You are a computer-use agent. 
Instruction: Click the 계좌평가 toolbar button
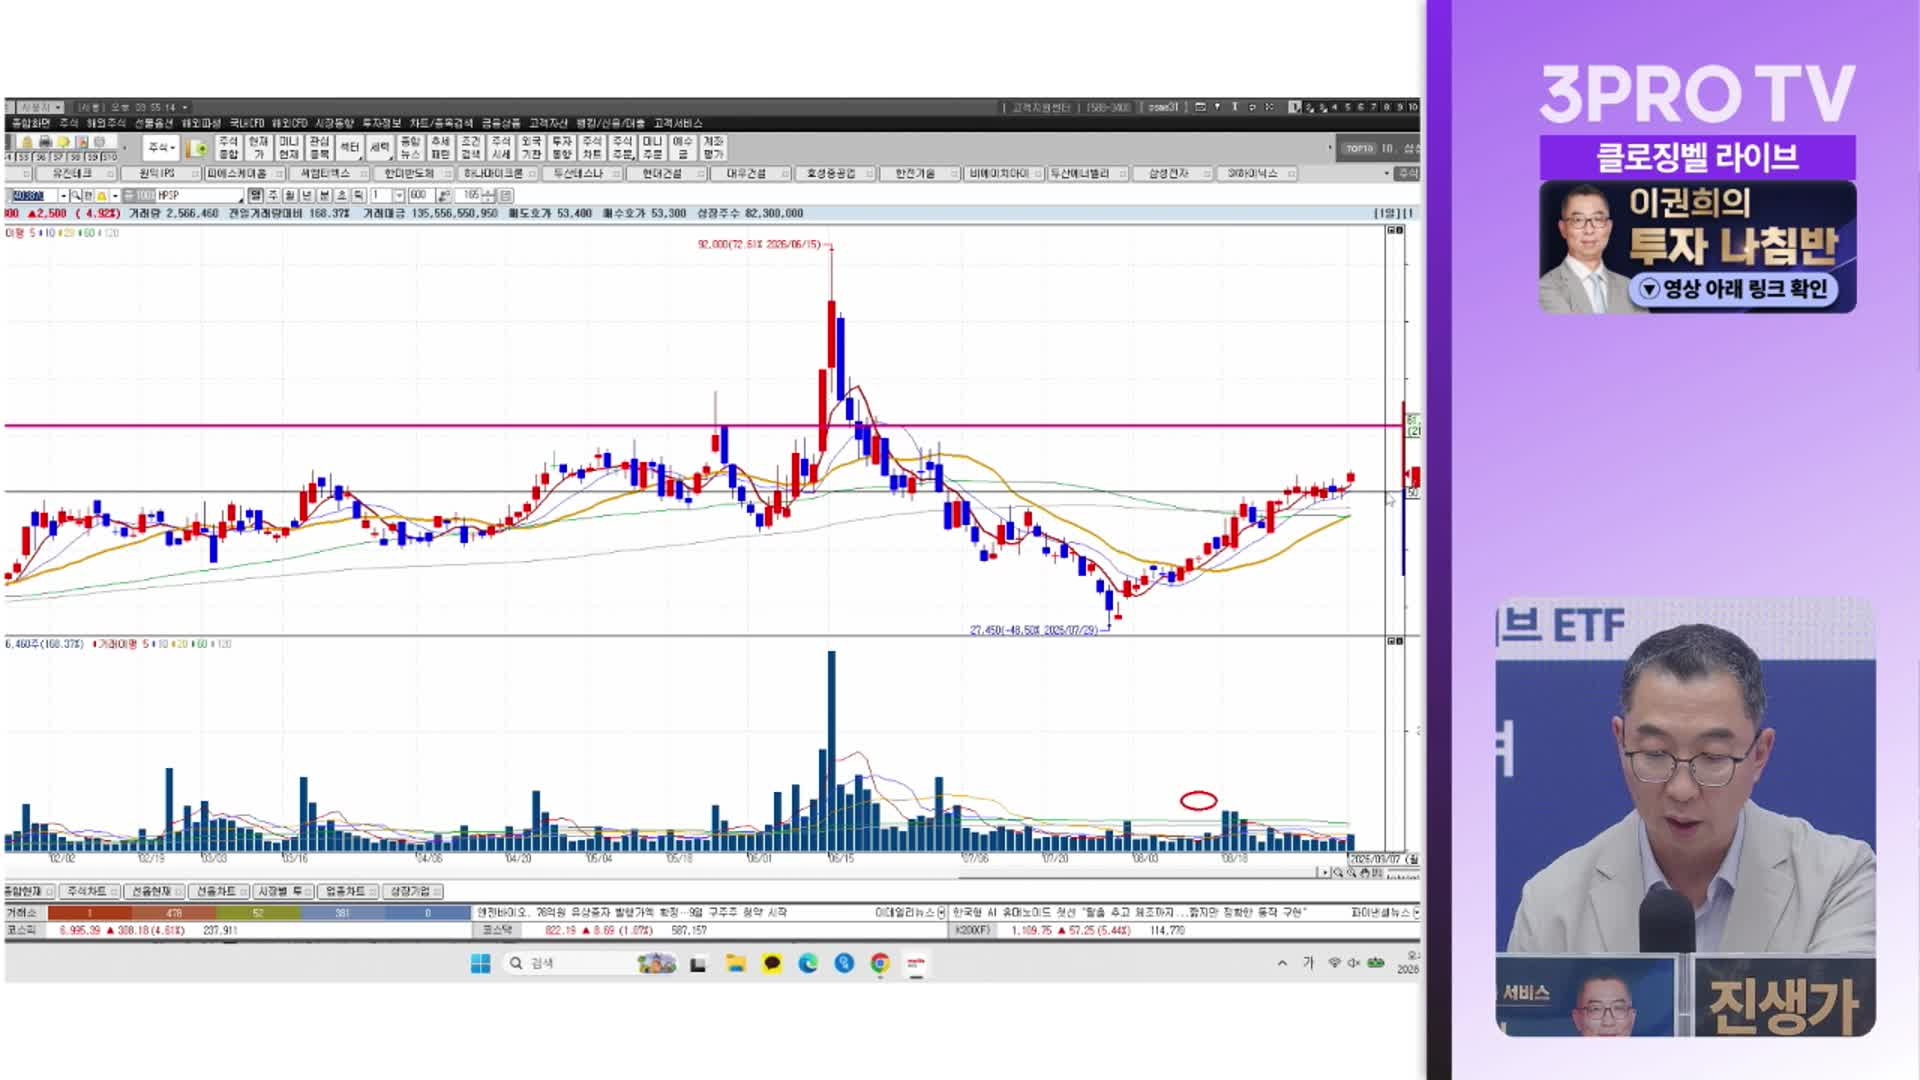[x=713, y=148]
